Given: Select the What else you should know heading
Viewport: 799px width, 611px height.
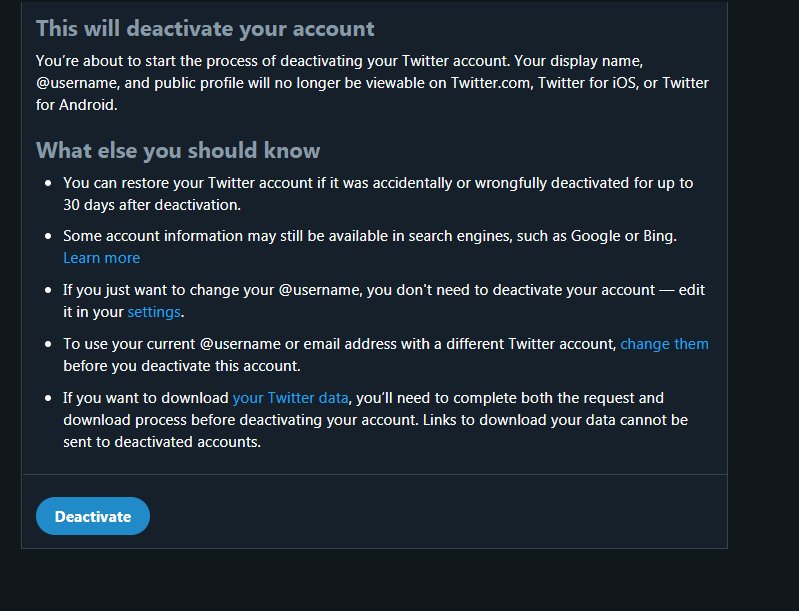Looking at the screenshot, I should pos(178,150).
